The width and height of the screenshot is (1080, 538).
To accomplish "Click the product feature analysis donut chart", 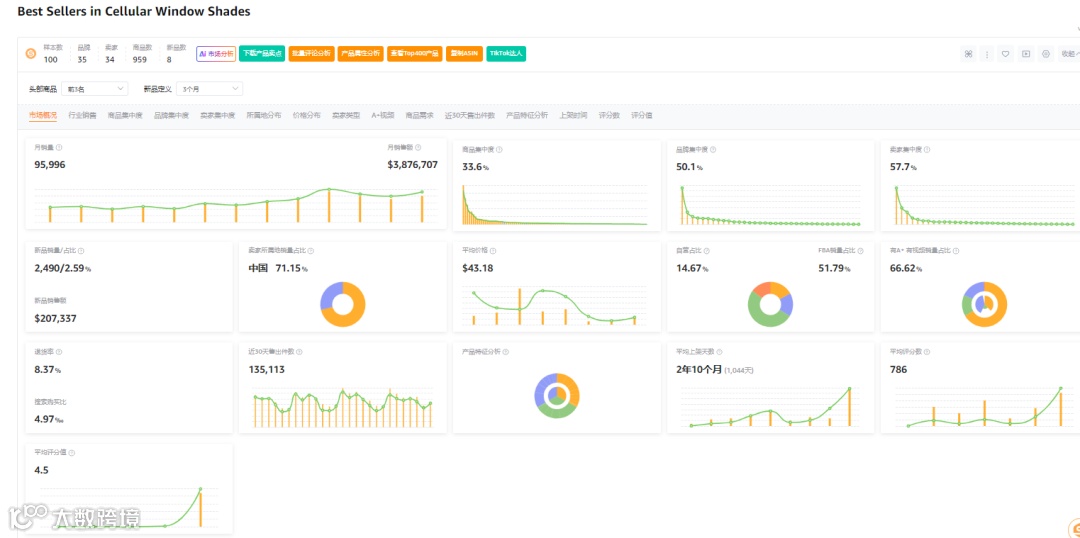I will coord(557,395).
